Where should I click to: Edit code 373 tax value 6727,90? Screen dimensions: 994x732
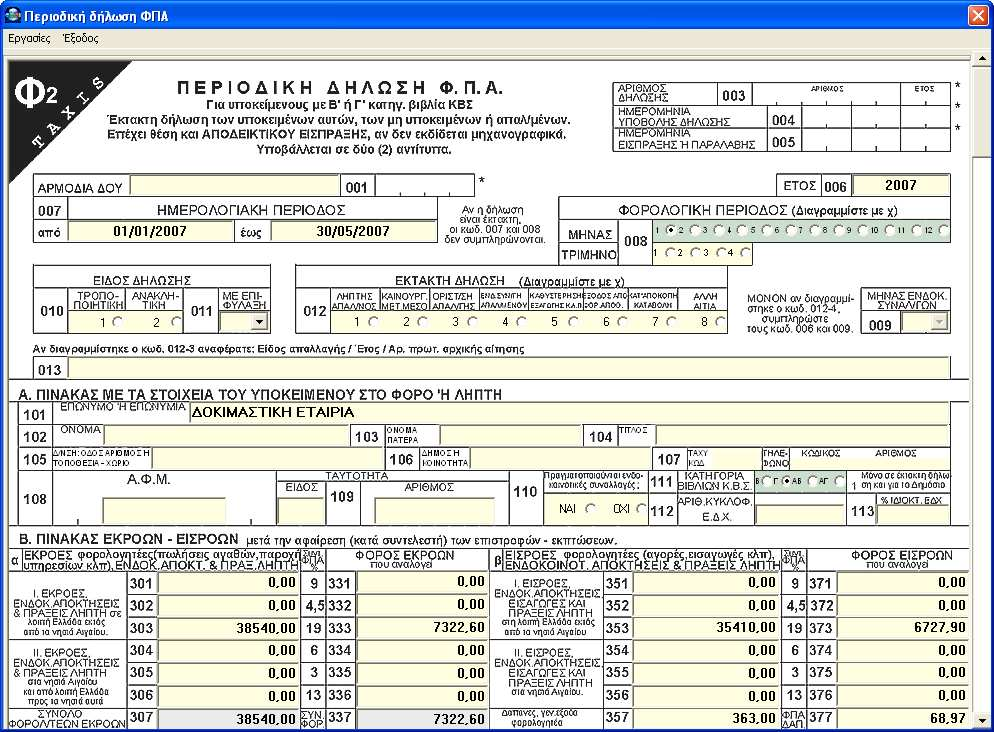coord(903,627)
